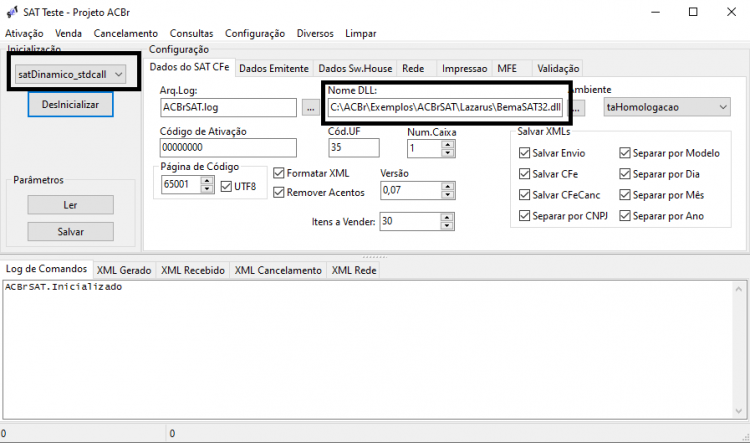Viewport: 750px width, 443px height.
Task: Click the log scrollbar down arrow
Action: pyautogui.click(x=739, y=411)
